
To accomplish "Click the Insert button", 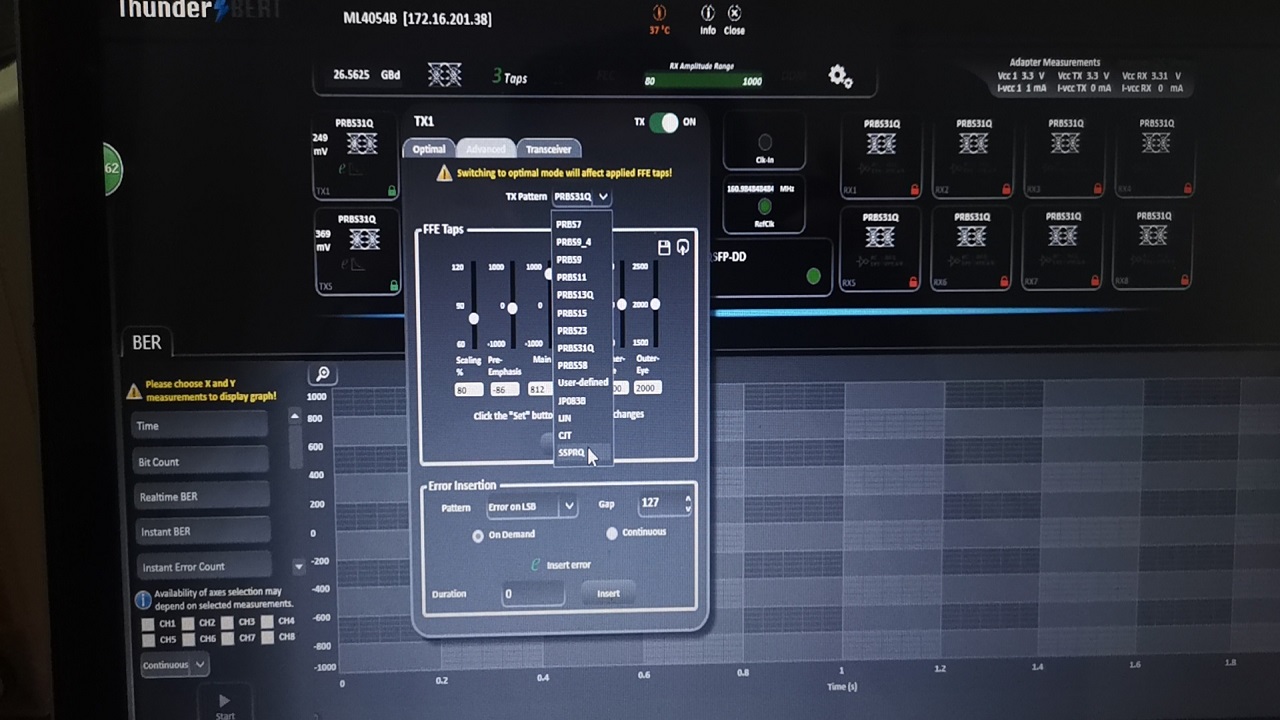I will click(x=608, y=594).
